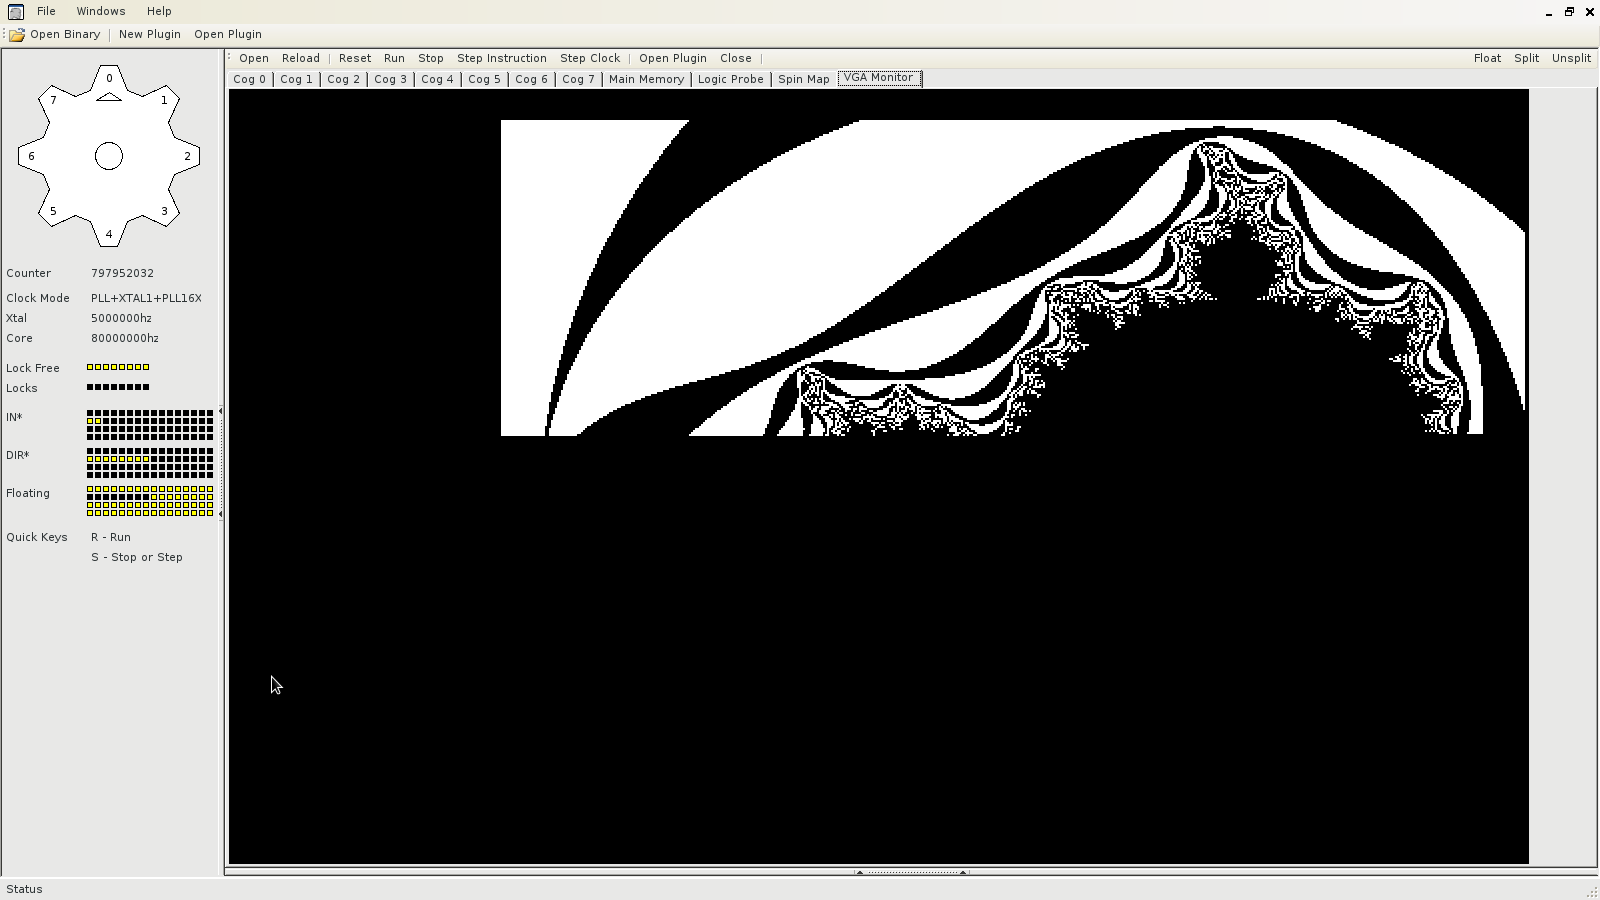Click the right up-arrow on the bottom splitter
The image size is (1600, 900).
(x=963, y=872)
